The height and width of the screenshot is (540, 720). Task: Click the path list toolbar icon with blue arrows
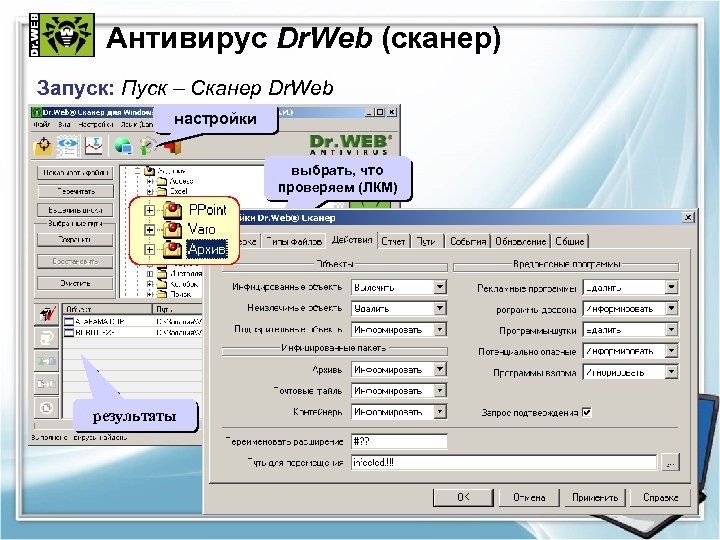pos(68,146)
